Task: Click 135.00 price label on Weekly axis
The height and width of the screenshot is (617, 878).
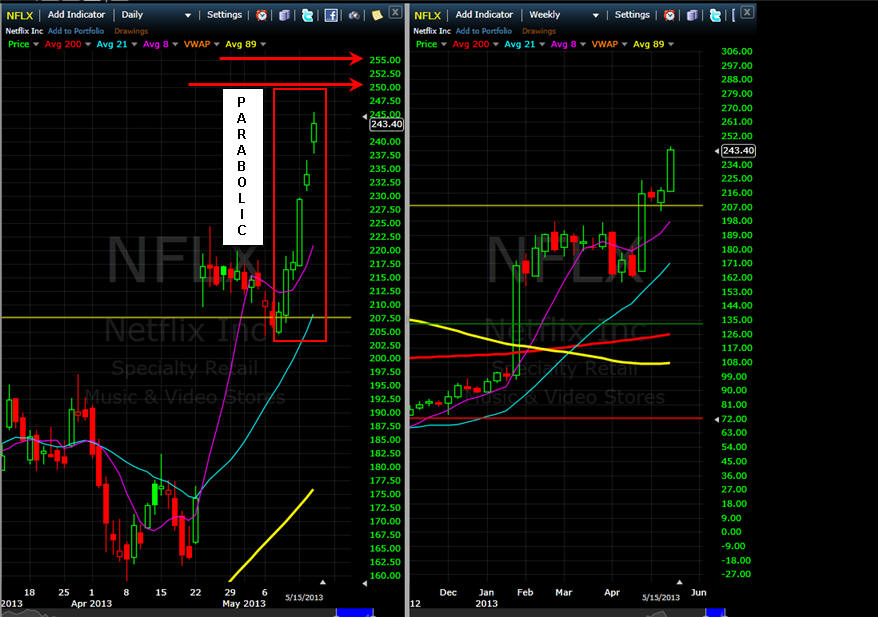Action: [736, 320]
